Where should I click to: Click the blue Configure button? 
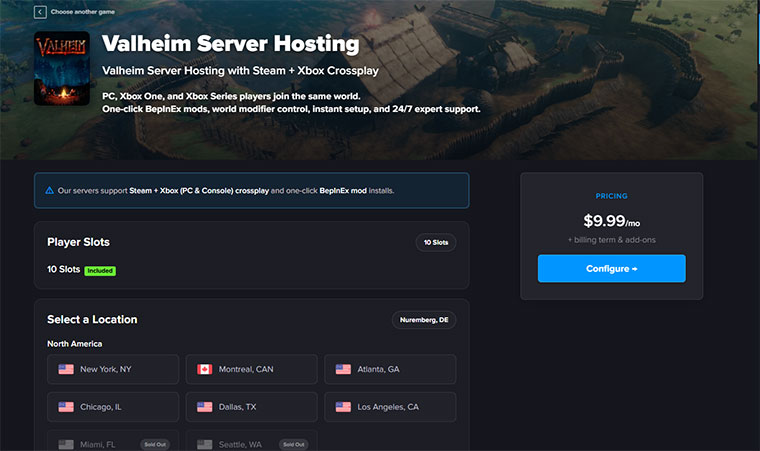[x=612, y=269]
